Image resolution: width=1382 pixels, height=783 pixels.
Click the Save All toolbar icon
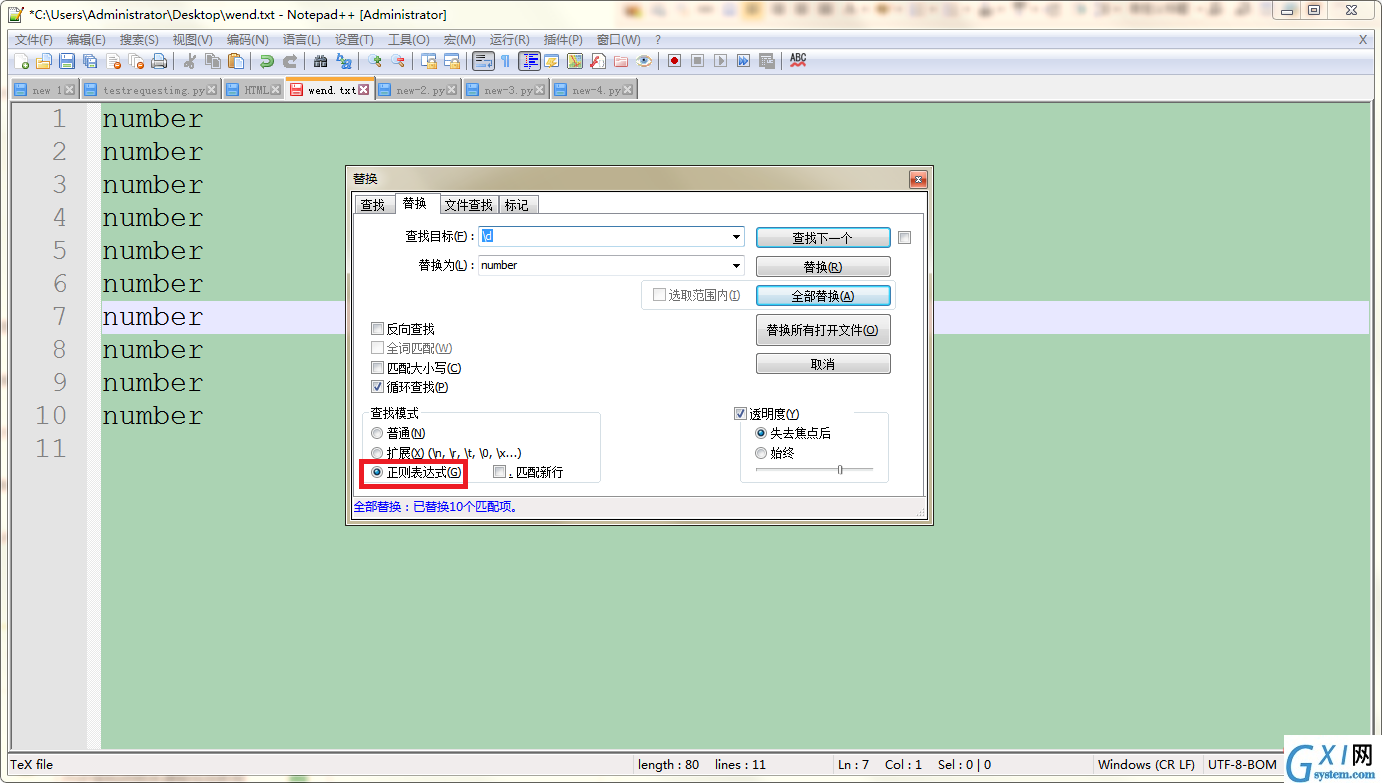pyautogui.click(x=90, y=61)
